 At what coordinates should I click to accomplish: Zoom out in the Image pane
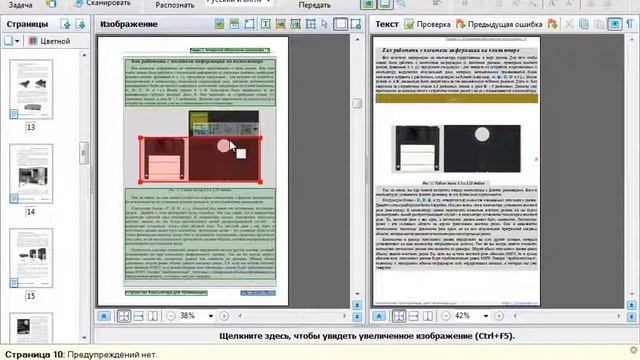point(171,316)
